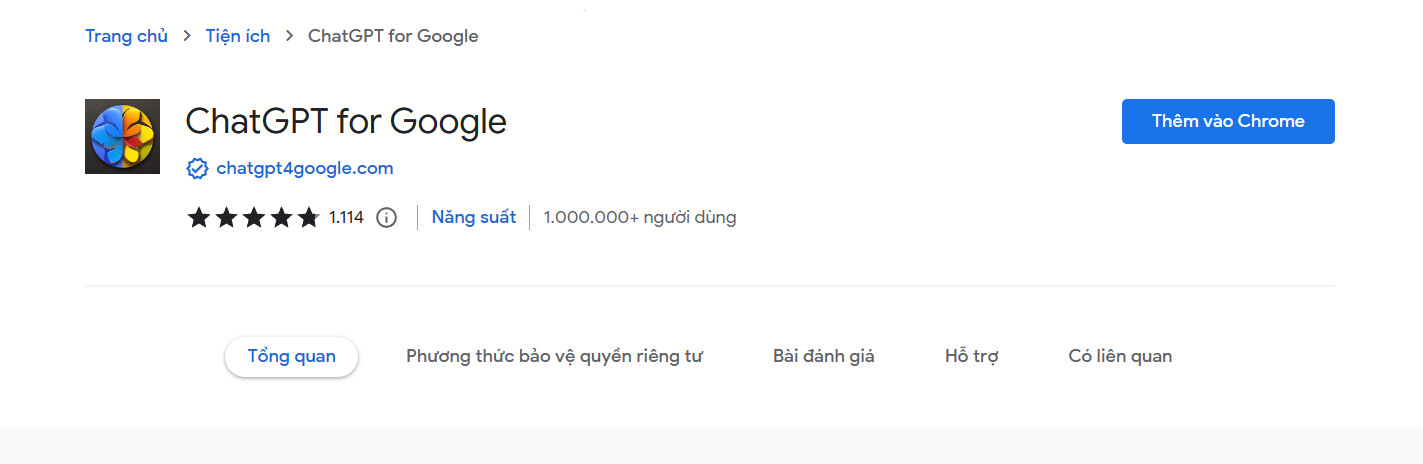Image resolution: width=1423 pixels, height=464 pixels.
Task: Open the Có liên quan tab
Action: 1120,356
